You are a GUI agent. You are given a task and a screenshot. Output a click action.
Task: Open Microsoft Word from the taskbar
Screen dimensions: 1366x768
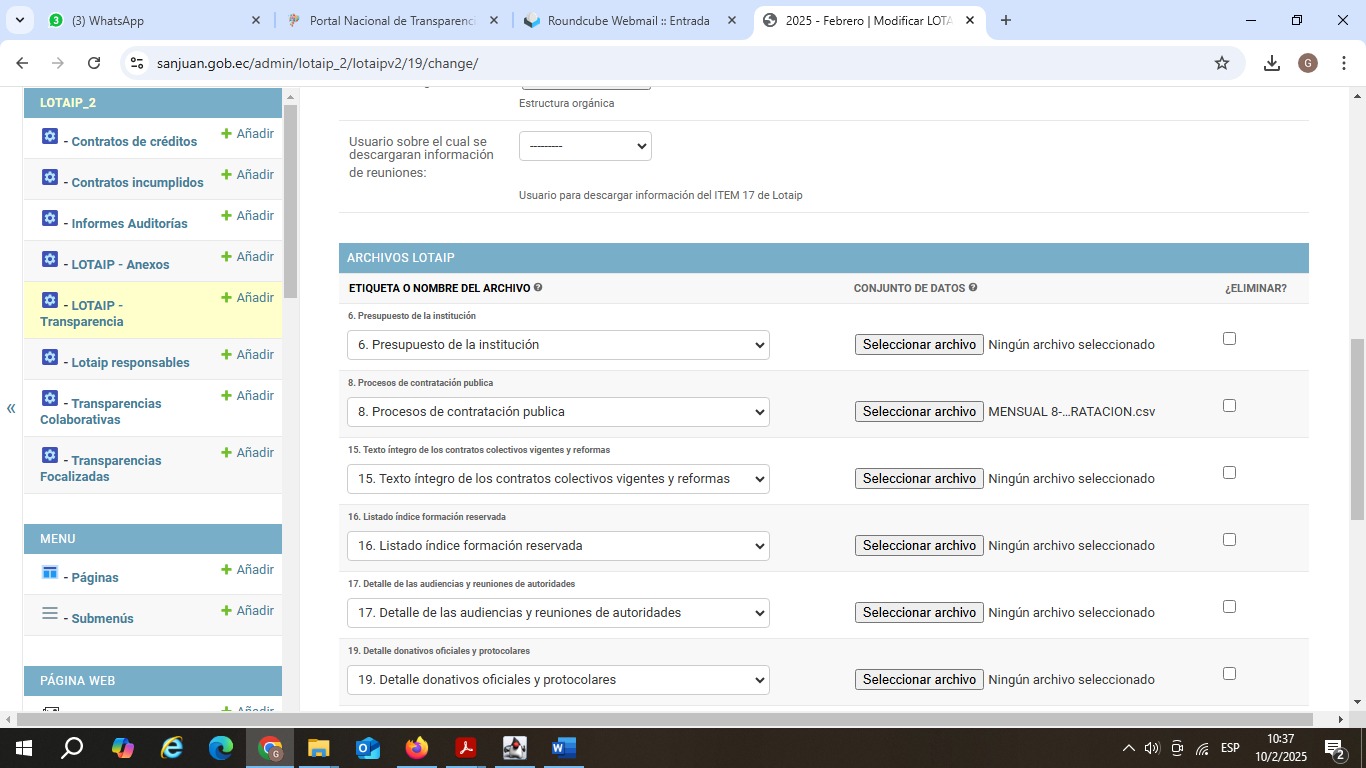coord(563,748)
